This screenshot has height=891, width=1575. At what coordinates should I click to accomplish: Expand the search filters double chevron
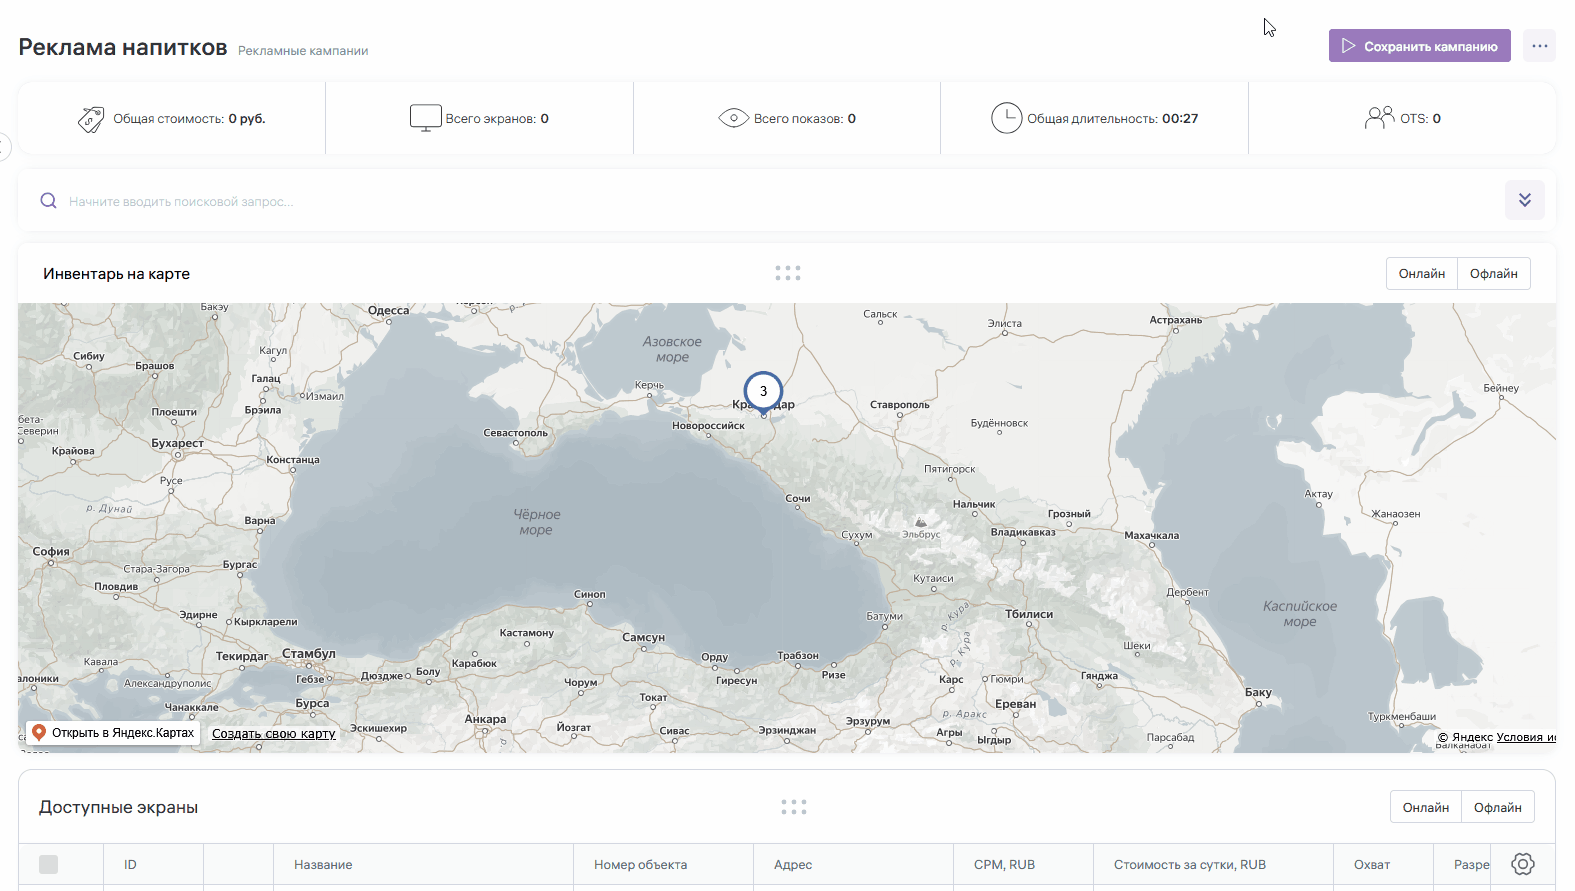1524,200
